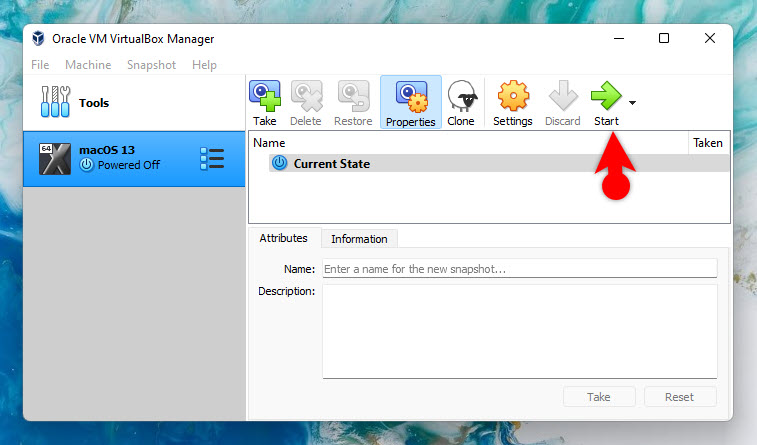Maximize the VirtualBox Manager window
Viewport: 757px width, 445px height.
pos(664,38)
